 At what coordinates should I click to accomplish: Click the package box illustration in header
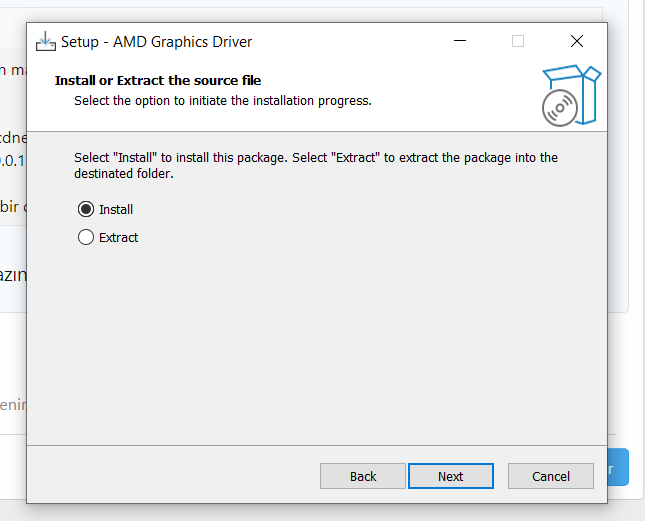(579, 84)
